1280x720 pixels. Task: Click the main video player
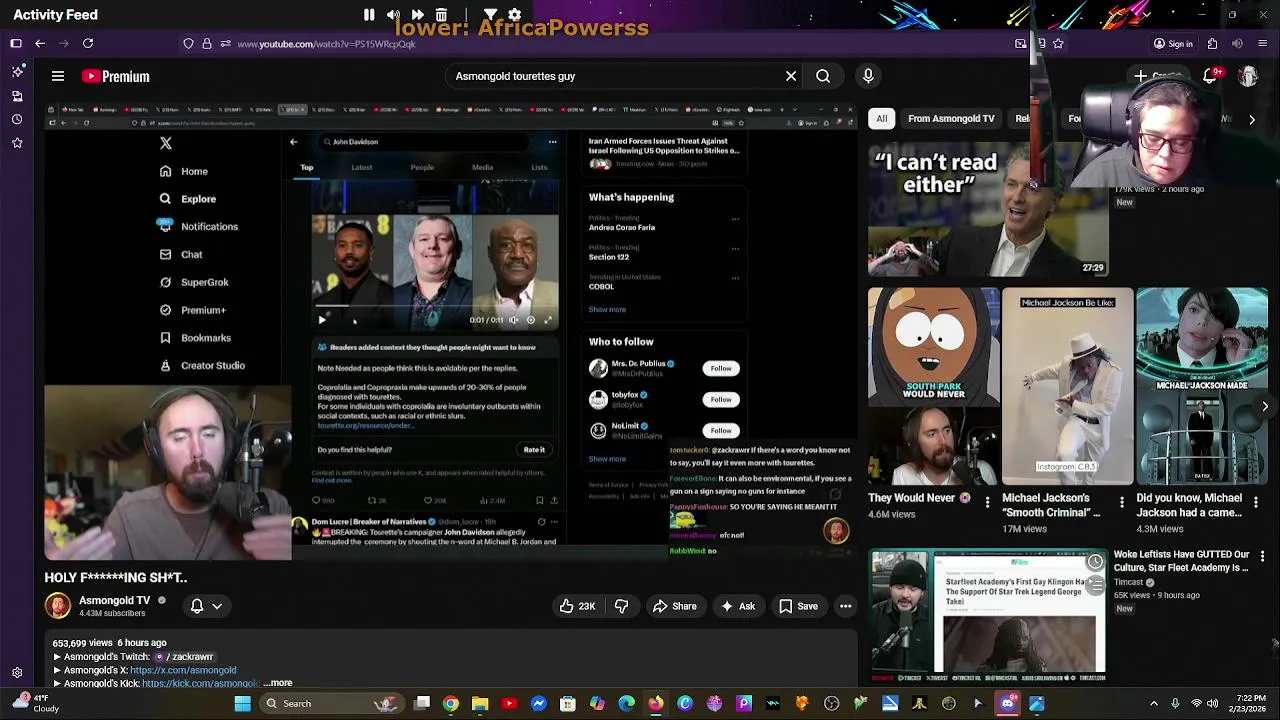[x=450, y=333]
